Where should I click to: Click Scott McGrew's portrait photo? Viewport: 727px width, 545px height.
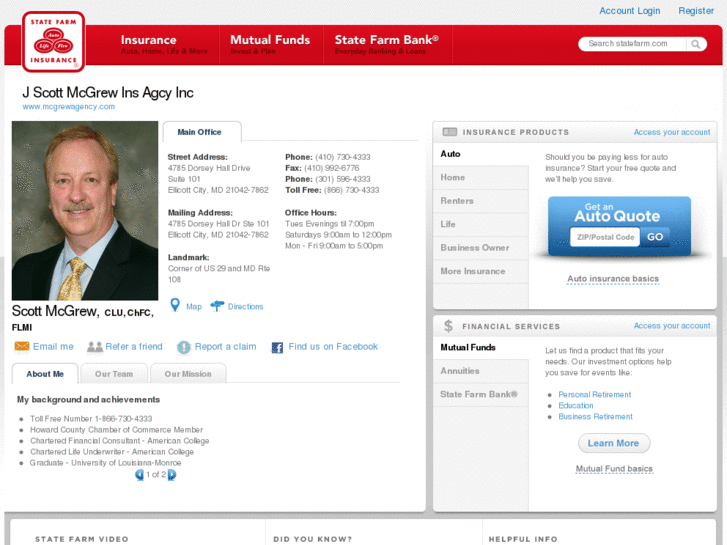[85, 211]
